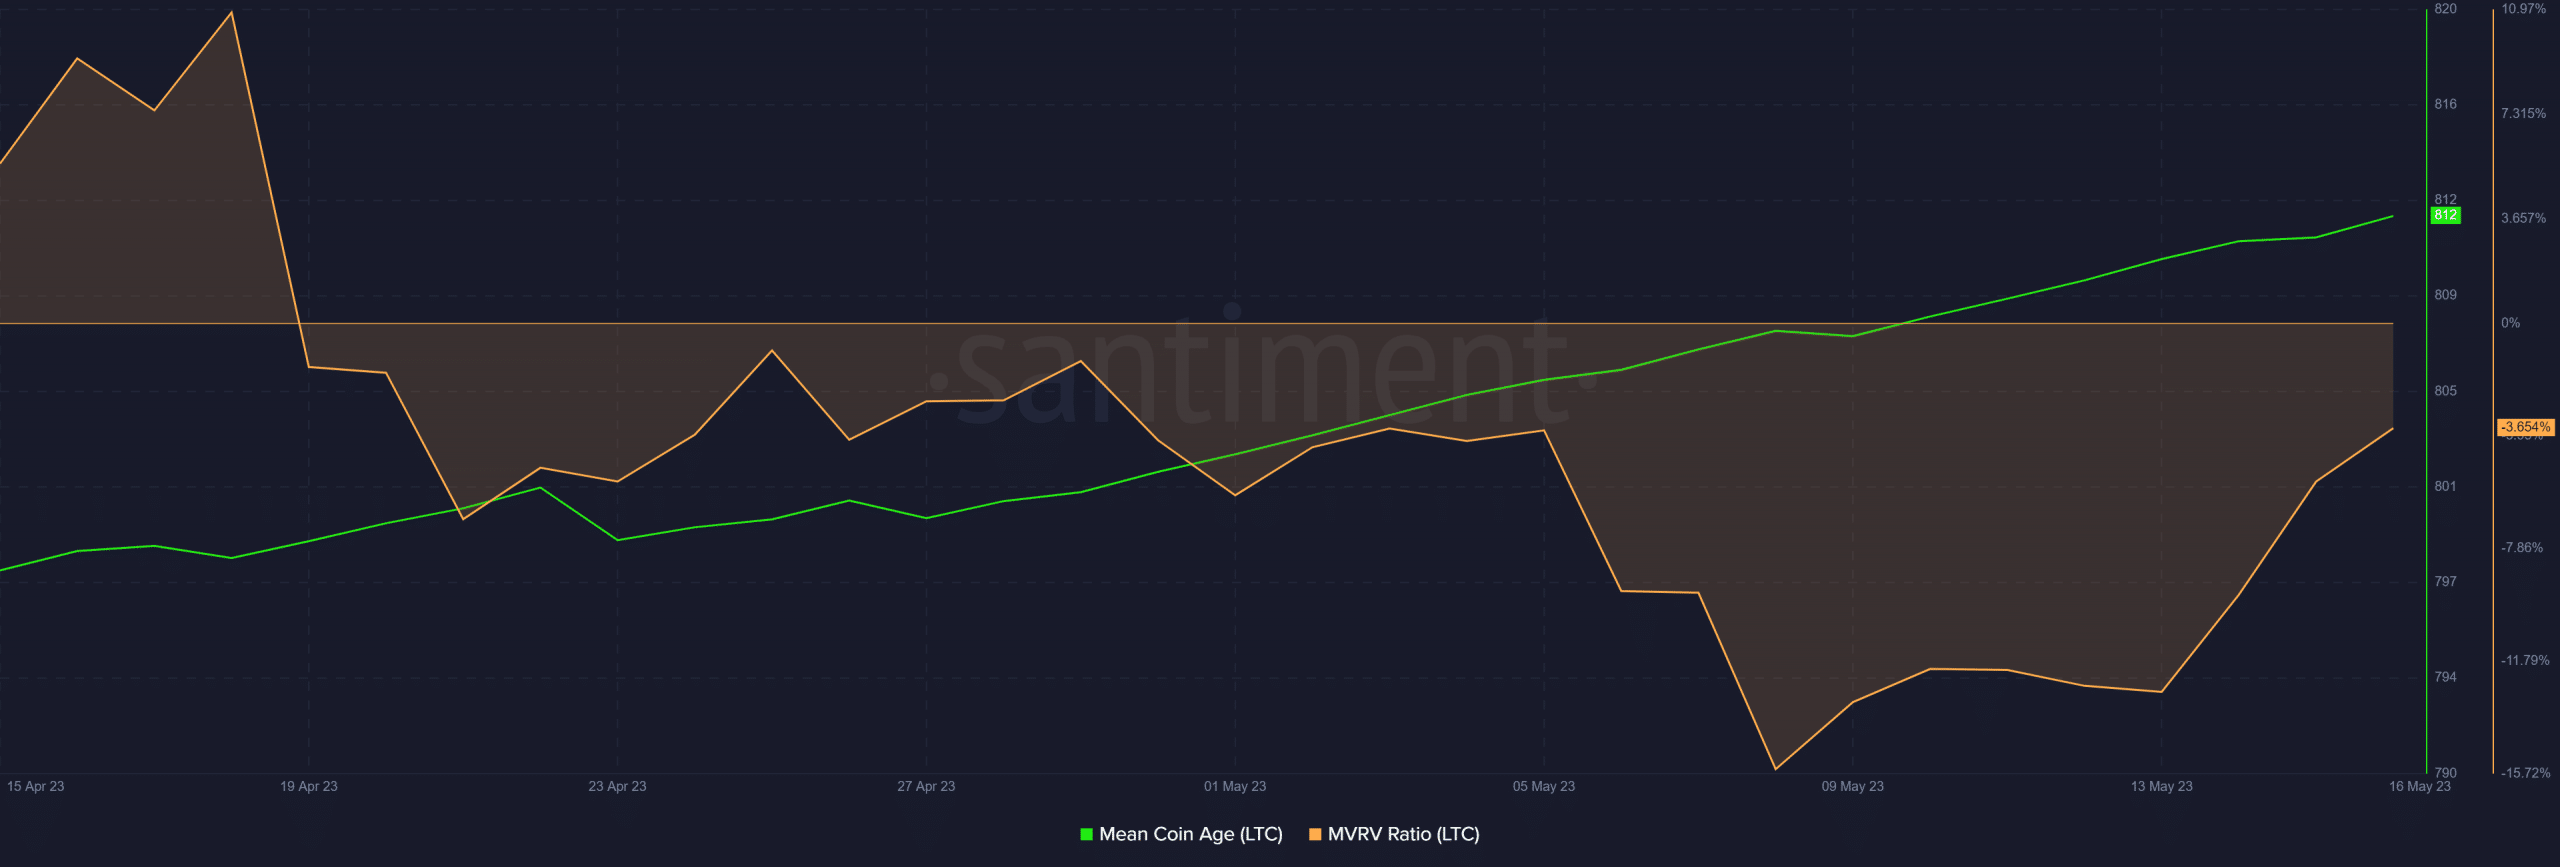Click the 13 May 23 date label
This screenshot has width=2560, height=867.
[x=2161, y=786]
